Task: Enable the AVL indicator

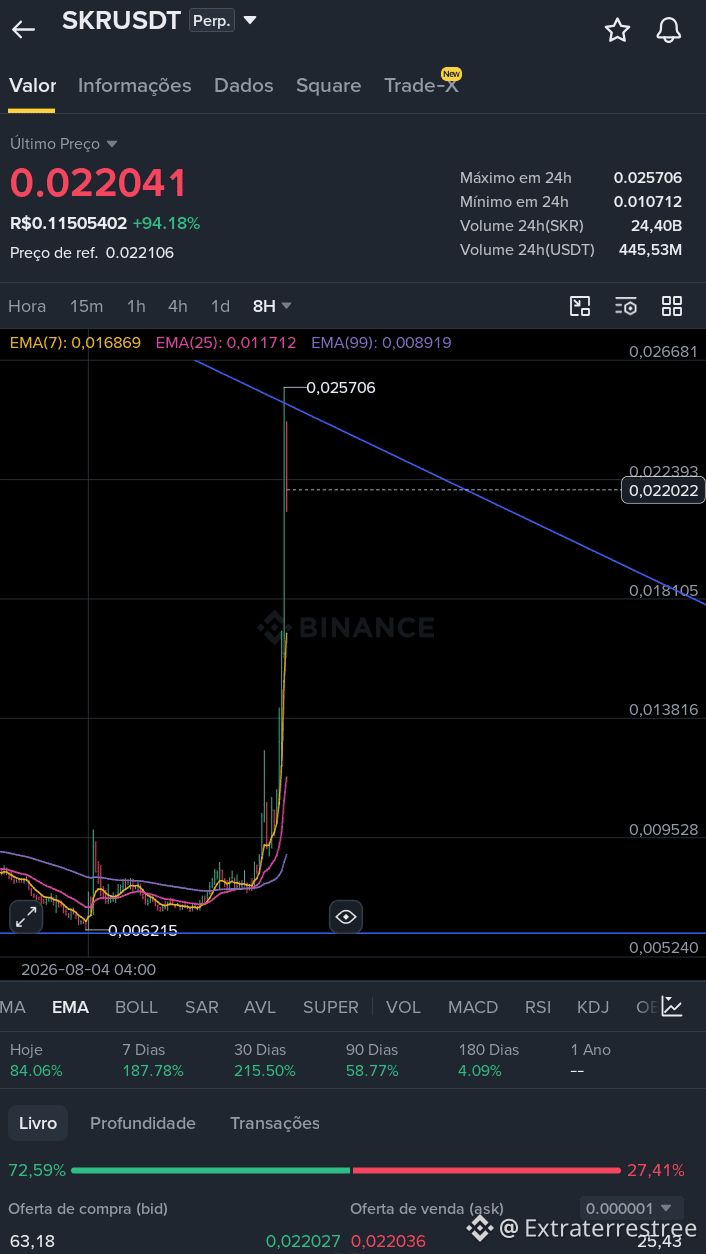Action: coord(260,1007)
